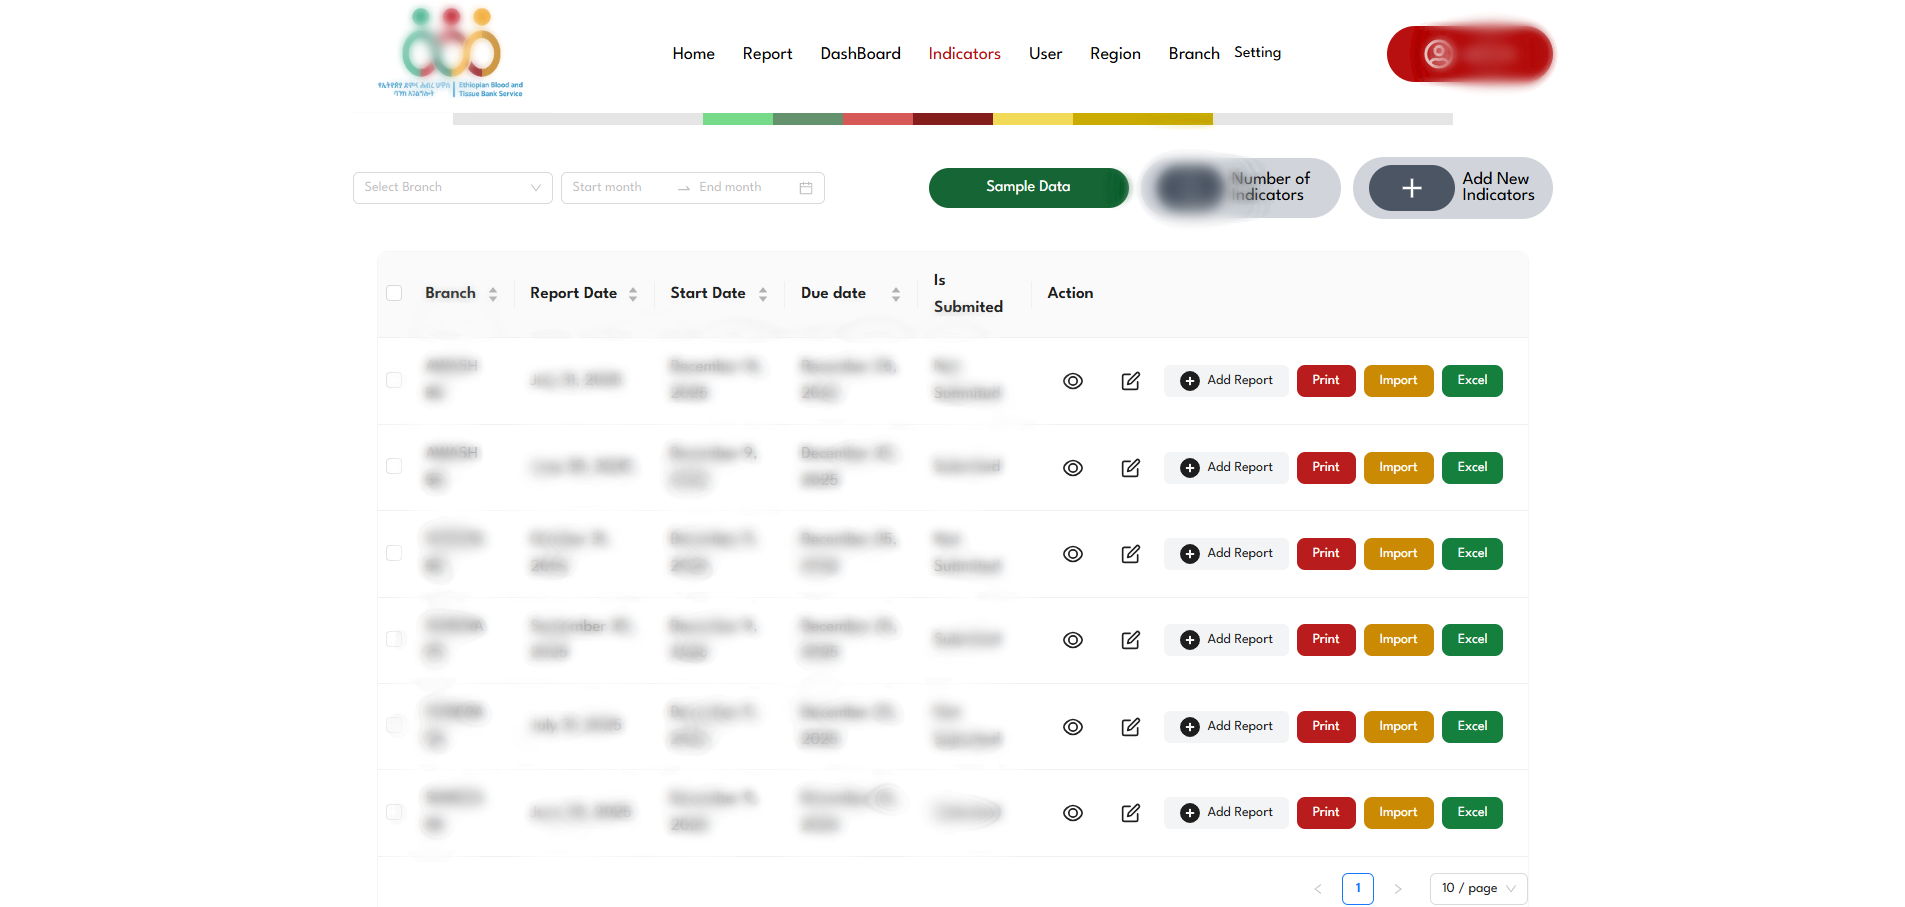
Task: Click the edit pencil icon in second row
Action: point(1130,468)
